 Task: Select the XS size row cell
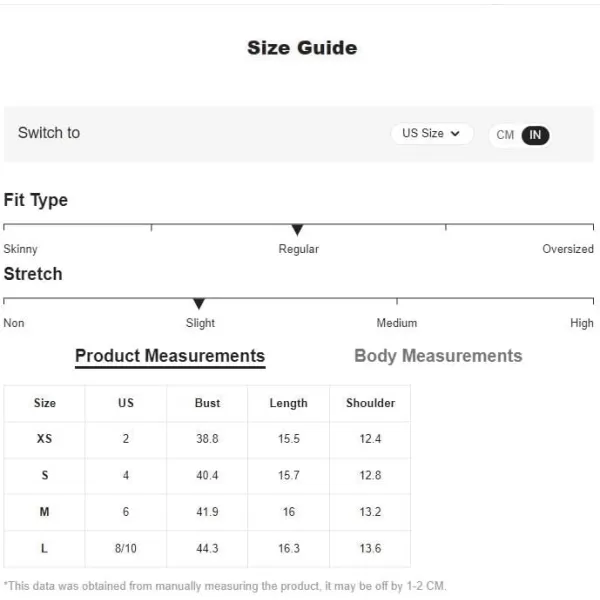[x=44, y=439]
